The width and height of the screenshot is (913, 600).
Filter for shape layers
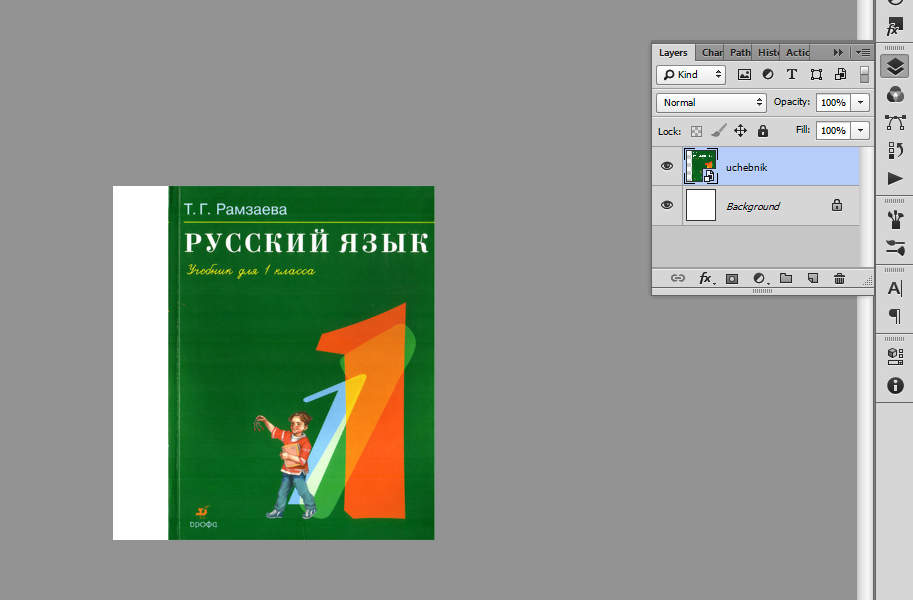pos(816,74)
